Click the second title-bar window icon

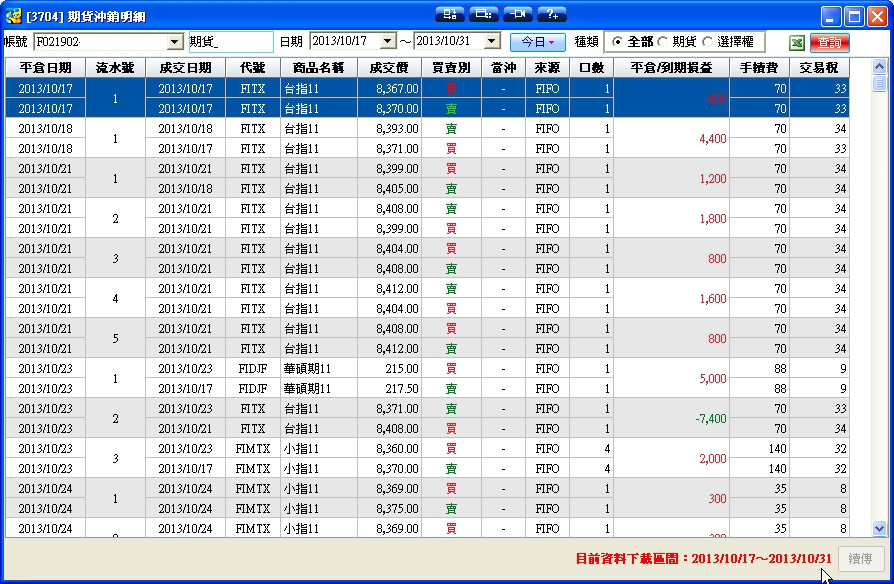pyautogui.click(x=483, y=14)
